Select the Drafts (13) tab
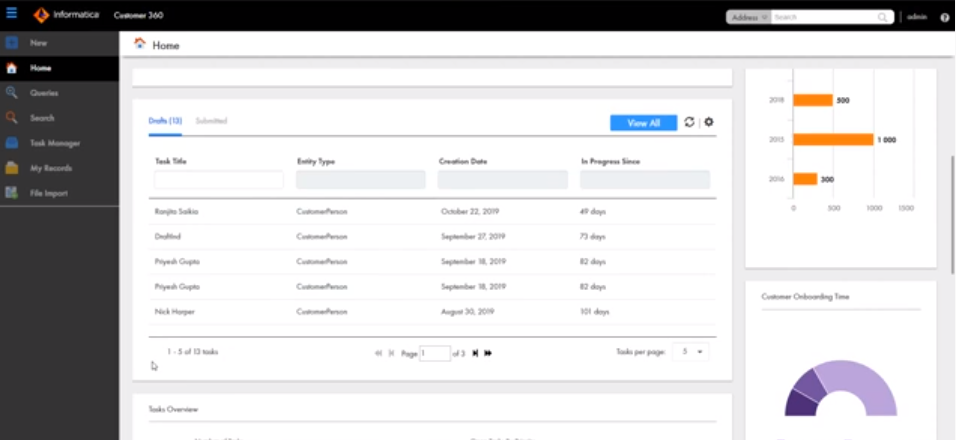The height and width of the screenshot is (440, 956). coord(165,121)
